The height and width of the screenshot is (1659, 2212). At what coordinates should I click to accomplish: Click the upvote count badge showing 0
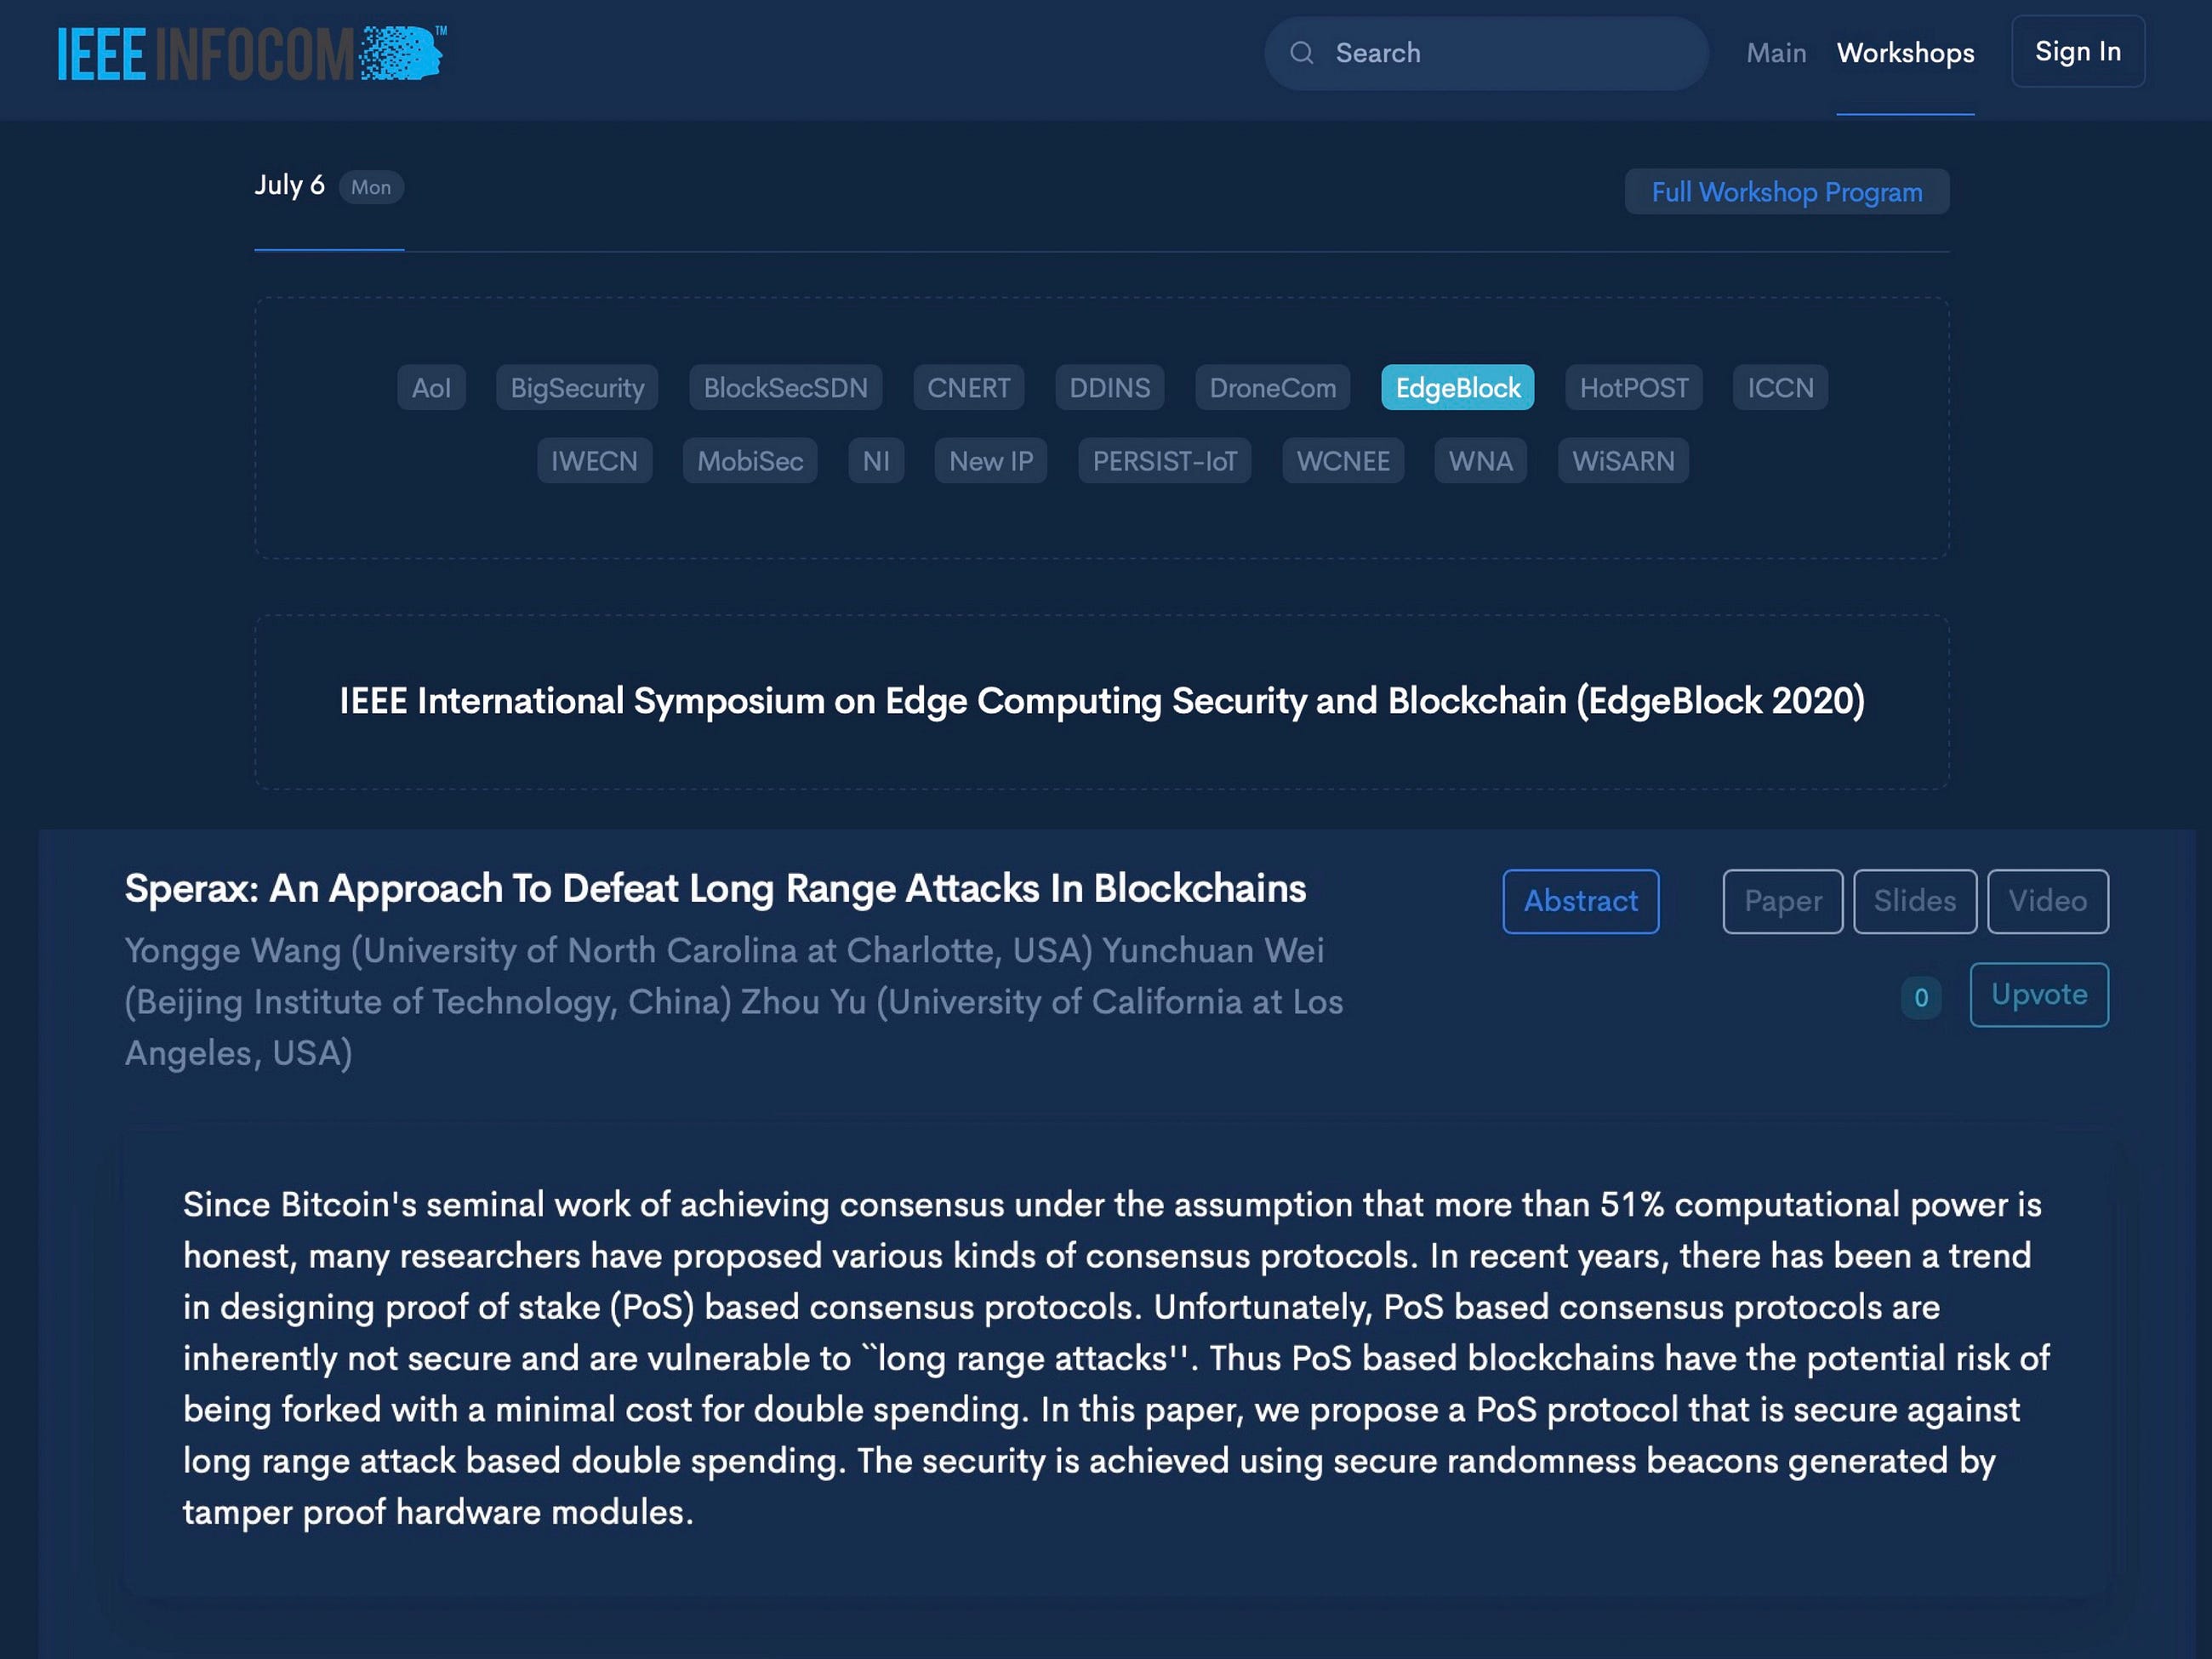1921,997
